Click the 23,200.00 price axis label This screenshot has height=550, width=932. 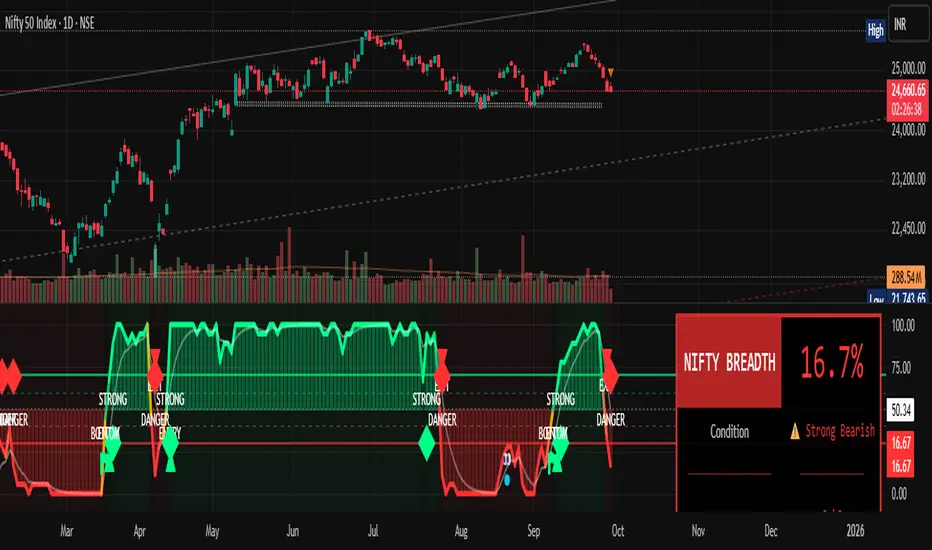tap(908, 179)
